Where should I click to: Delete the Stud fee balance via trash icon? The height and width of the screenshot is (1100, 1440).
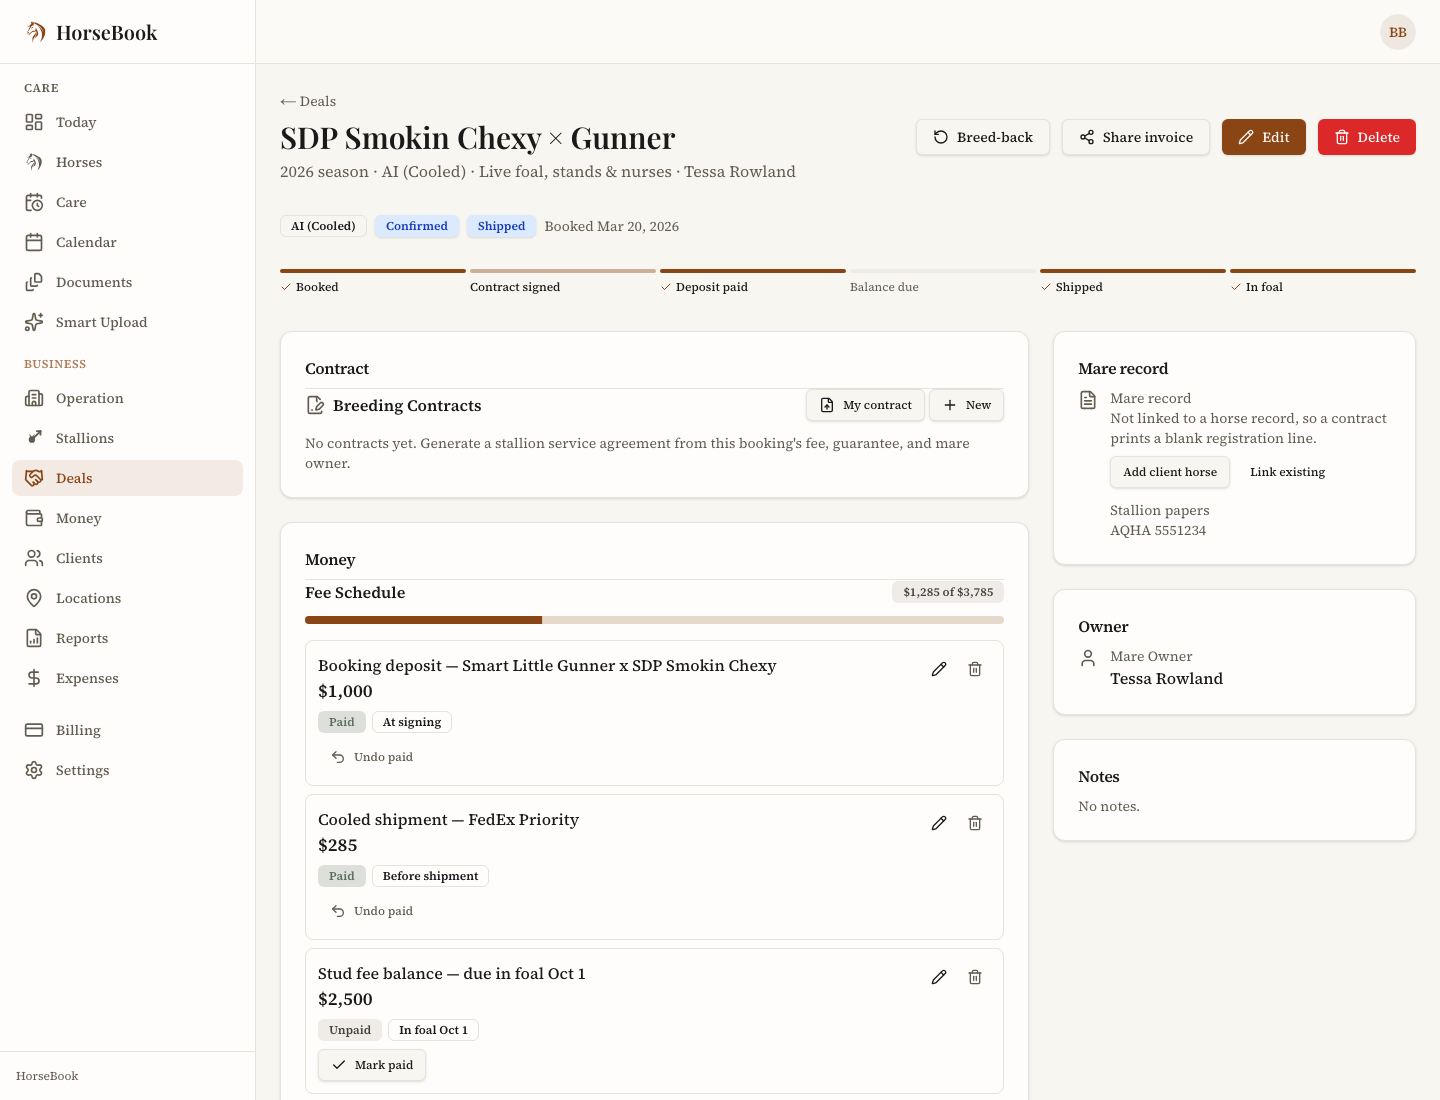pyautogui.click(x=975, y=977)
